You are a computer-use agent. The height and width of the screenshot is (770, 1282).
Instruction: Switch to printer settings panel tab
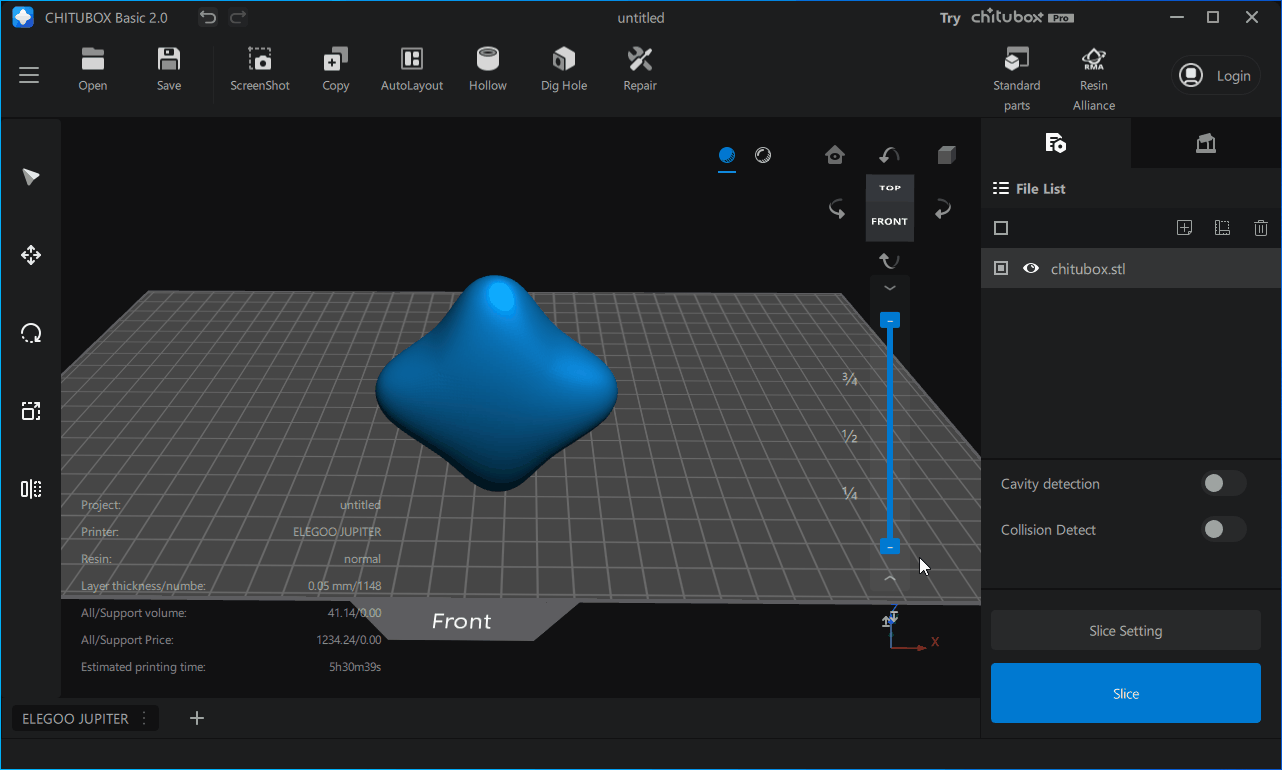click(1206, 143)
